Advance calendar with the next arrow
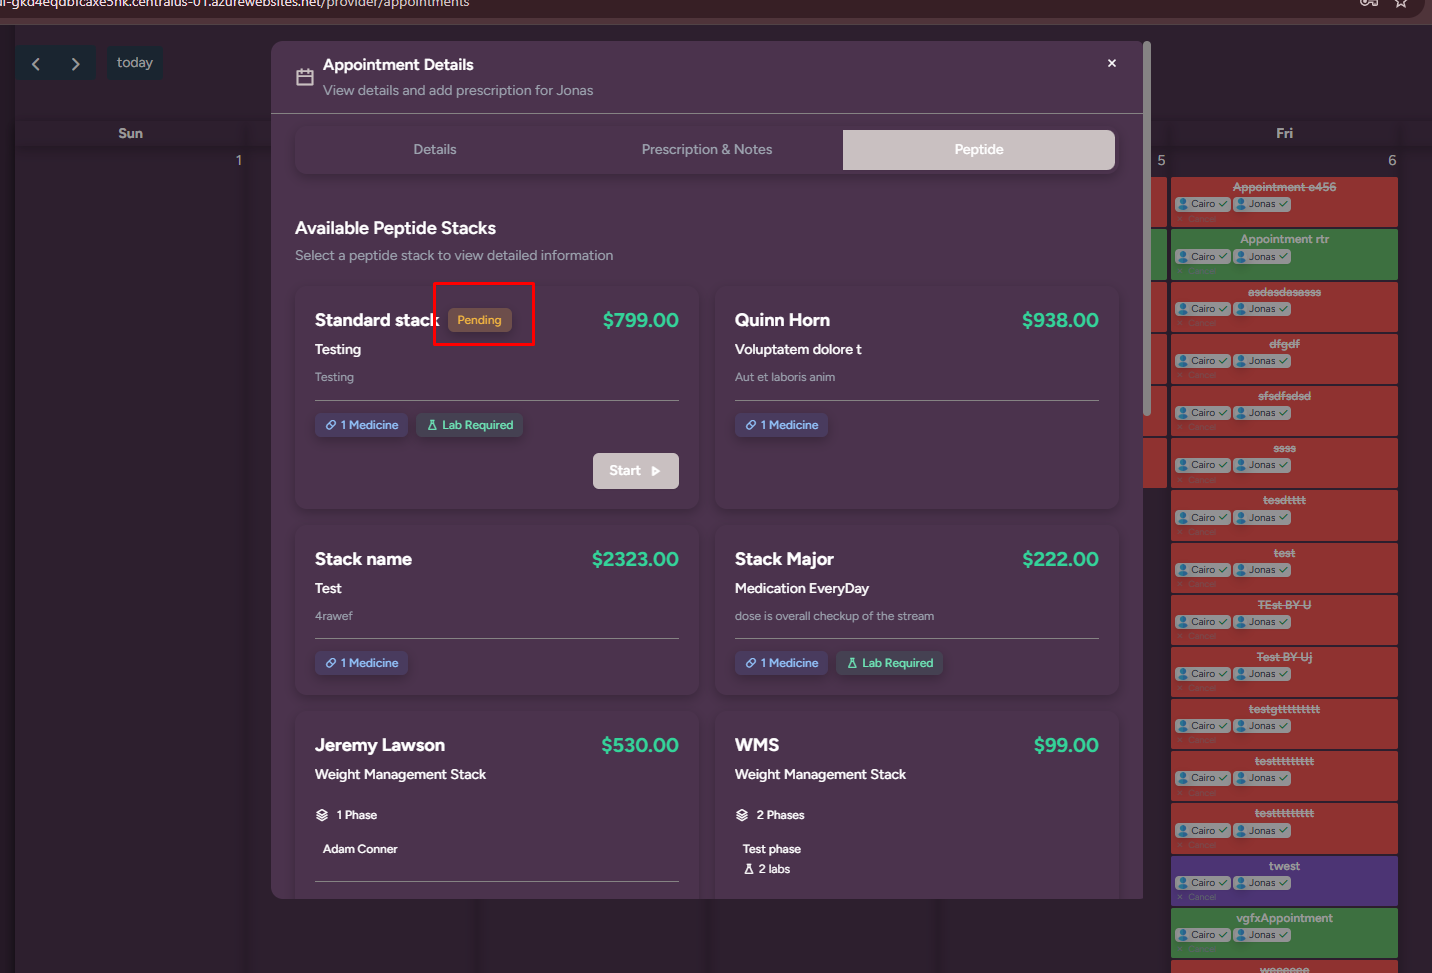The width and height of the screenshot is (1432, 973). [75, 64]
